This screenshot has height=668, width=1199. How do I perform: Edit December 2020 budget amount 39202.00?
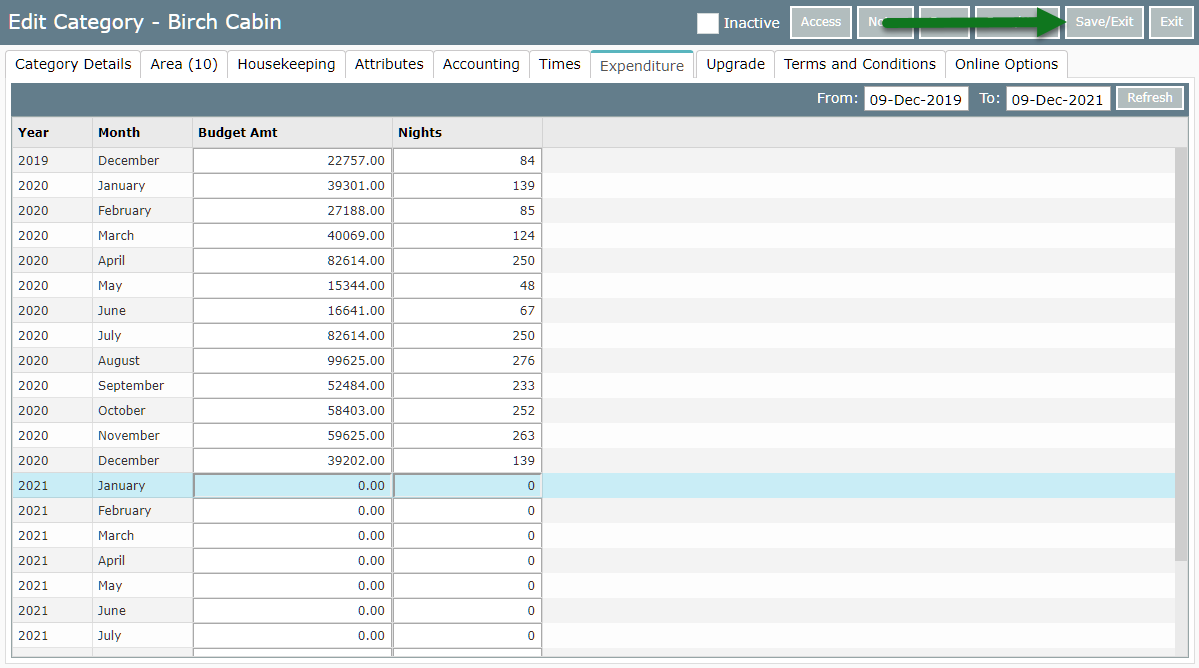click(293, 461)
